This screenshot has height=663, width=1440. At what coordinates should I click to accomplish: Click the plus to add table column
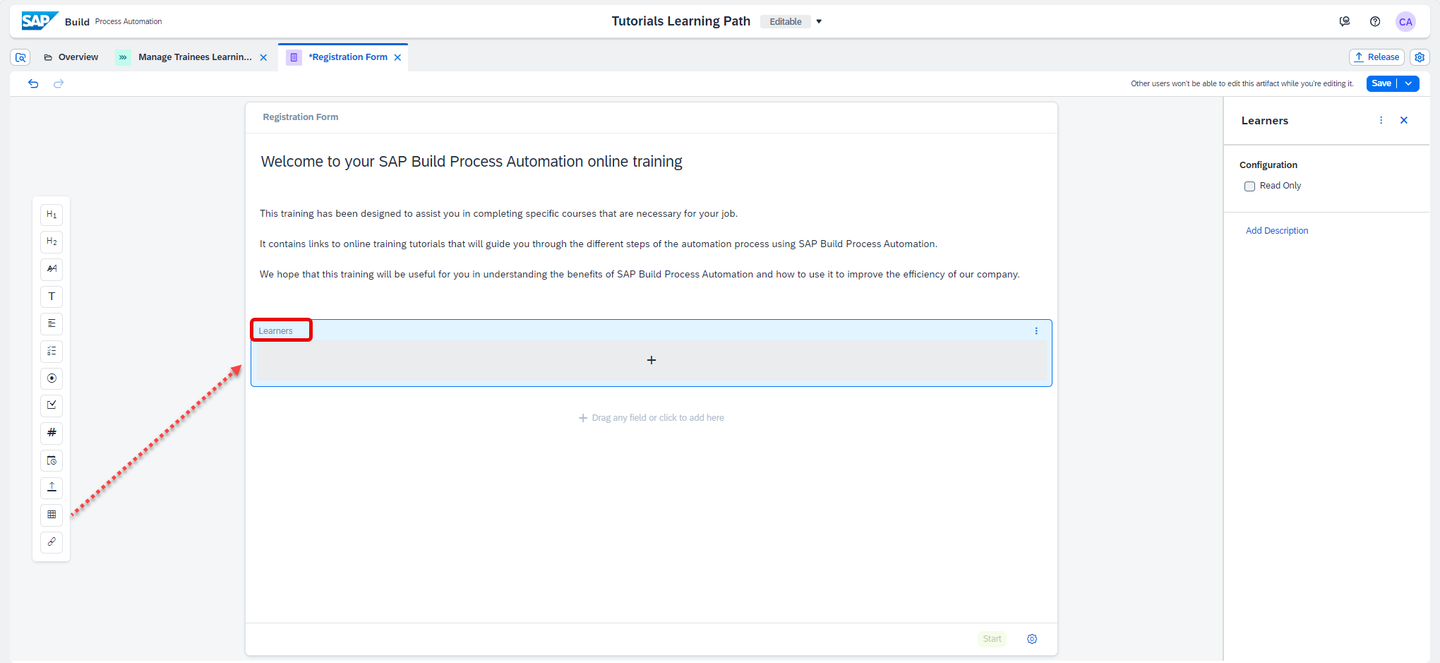pyautogui.click(x=651, y=360)
